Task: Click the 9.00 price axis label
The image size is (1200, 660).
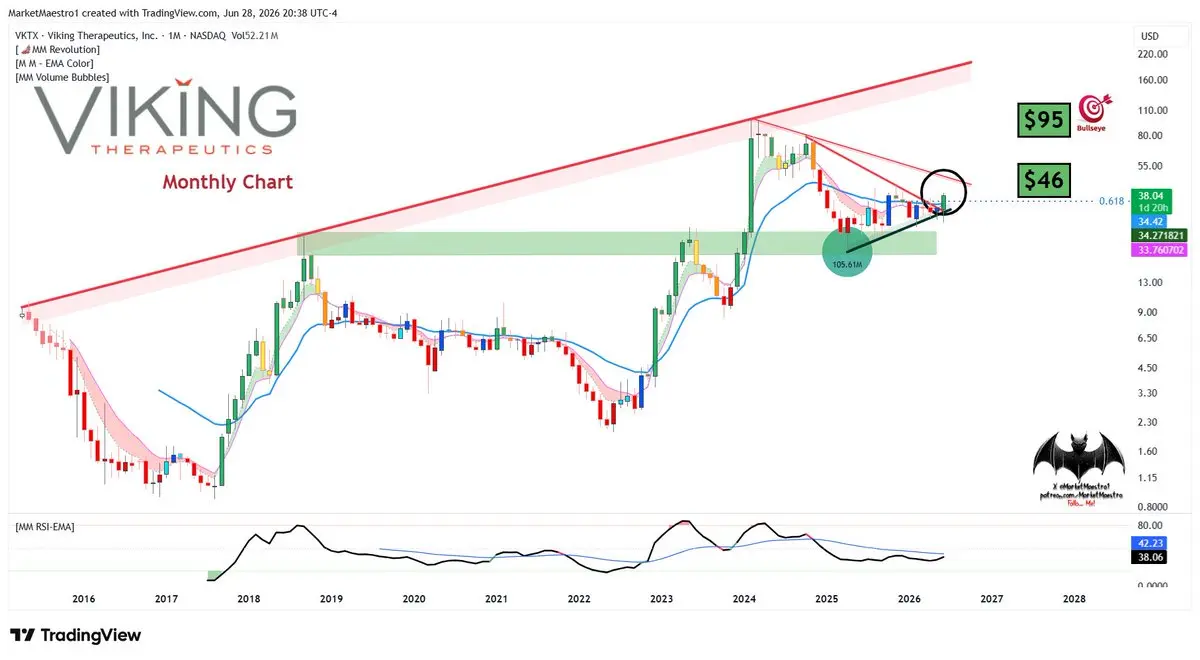Action: point(1148,312)
